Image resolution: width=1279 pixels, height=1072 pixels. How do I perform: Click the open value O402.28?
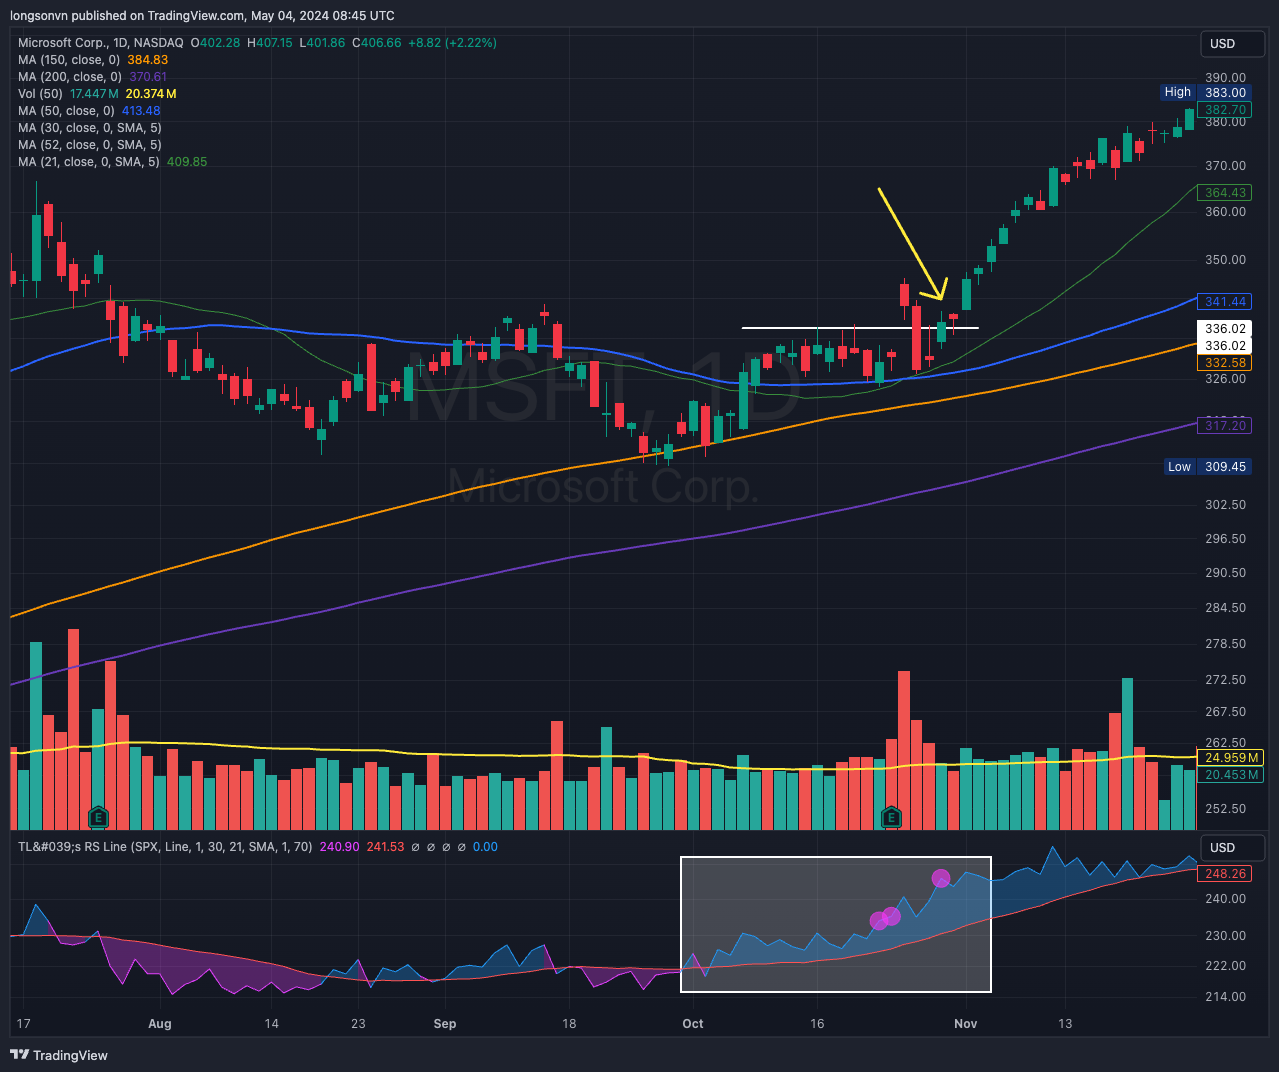217,43
